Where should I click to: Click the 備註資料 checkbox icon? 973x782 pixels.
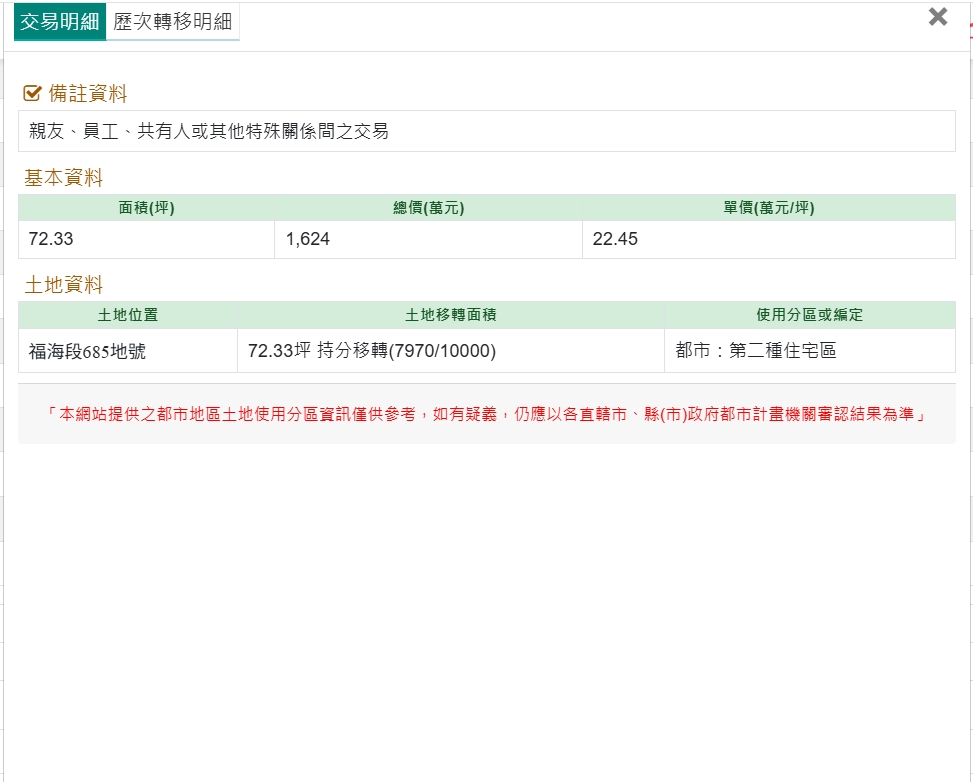tap(32, 94)
